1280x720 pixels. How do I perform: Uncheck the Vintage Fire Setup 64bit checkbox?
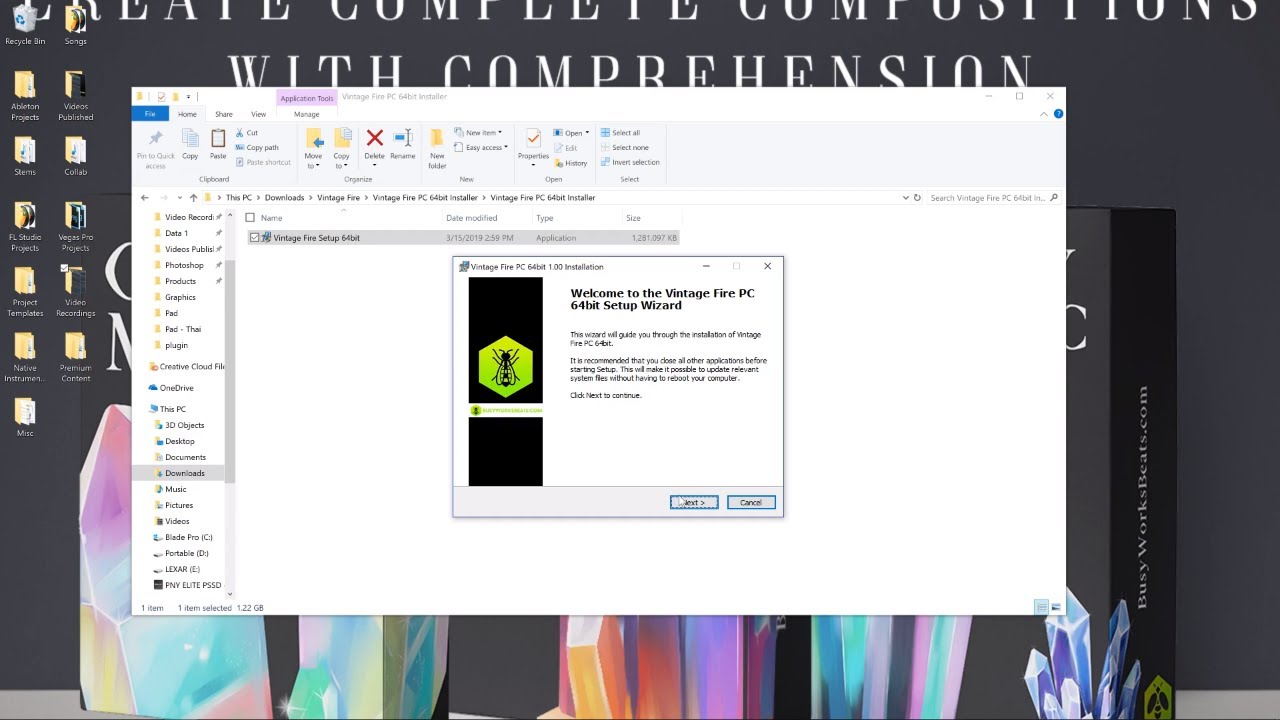point(254,238)
